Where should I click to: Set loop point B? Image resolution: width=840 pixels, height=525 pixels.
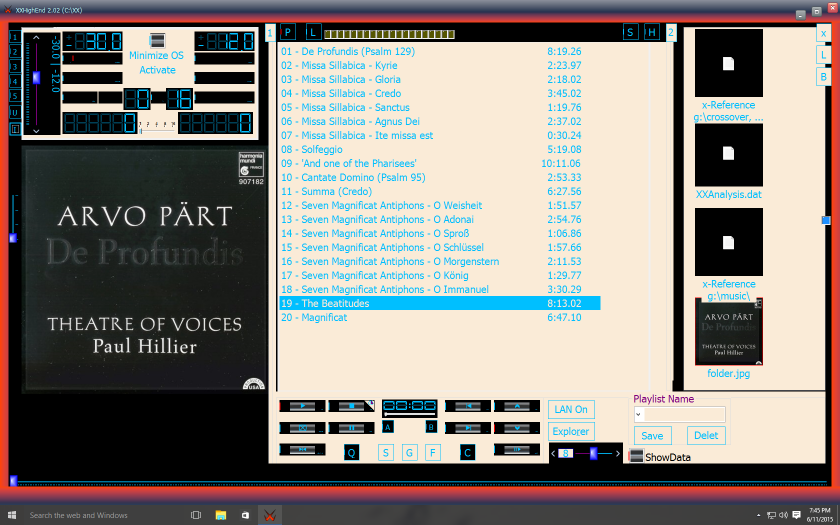(x=431, y=427)
